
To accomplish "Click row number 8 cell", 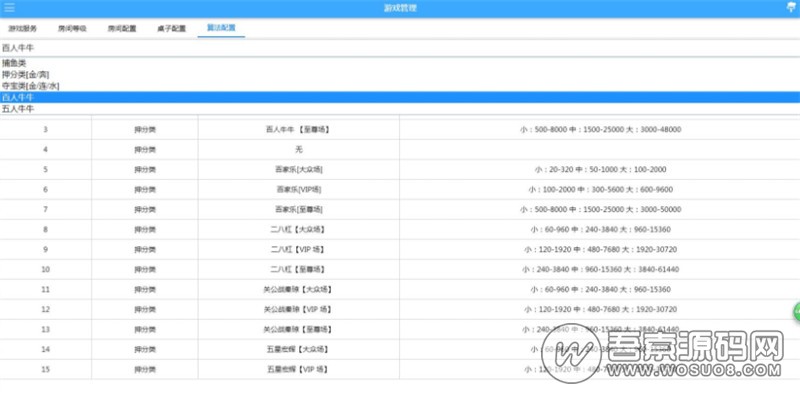I will tap(45, 230).
